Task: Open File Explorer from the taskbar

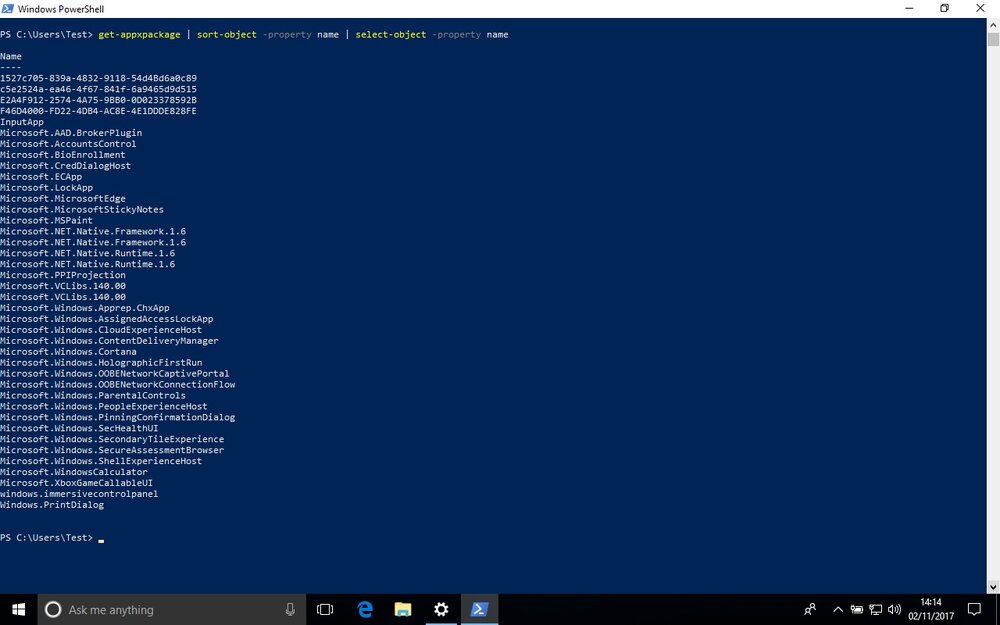Action: (402, 610)
